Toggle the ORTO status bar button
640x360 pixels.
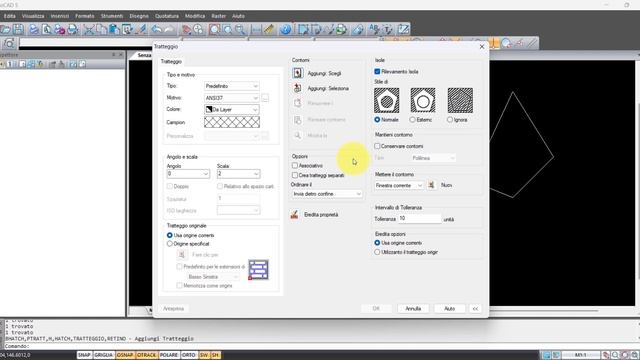click(x=189, y=355)
